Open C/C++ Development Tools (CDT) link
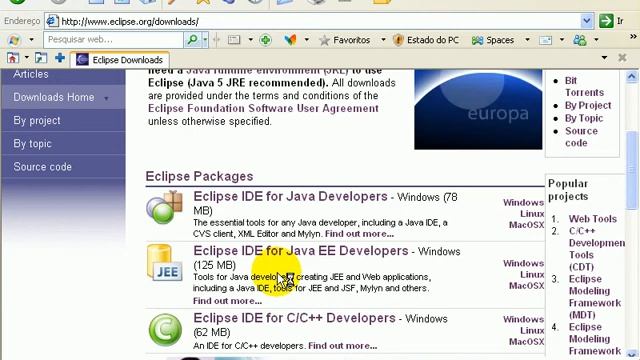Screen dimensions: 640x360 (x=597, y=249)
